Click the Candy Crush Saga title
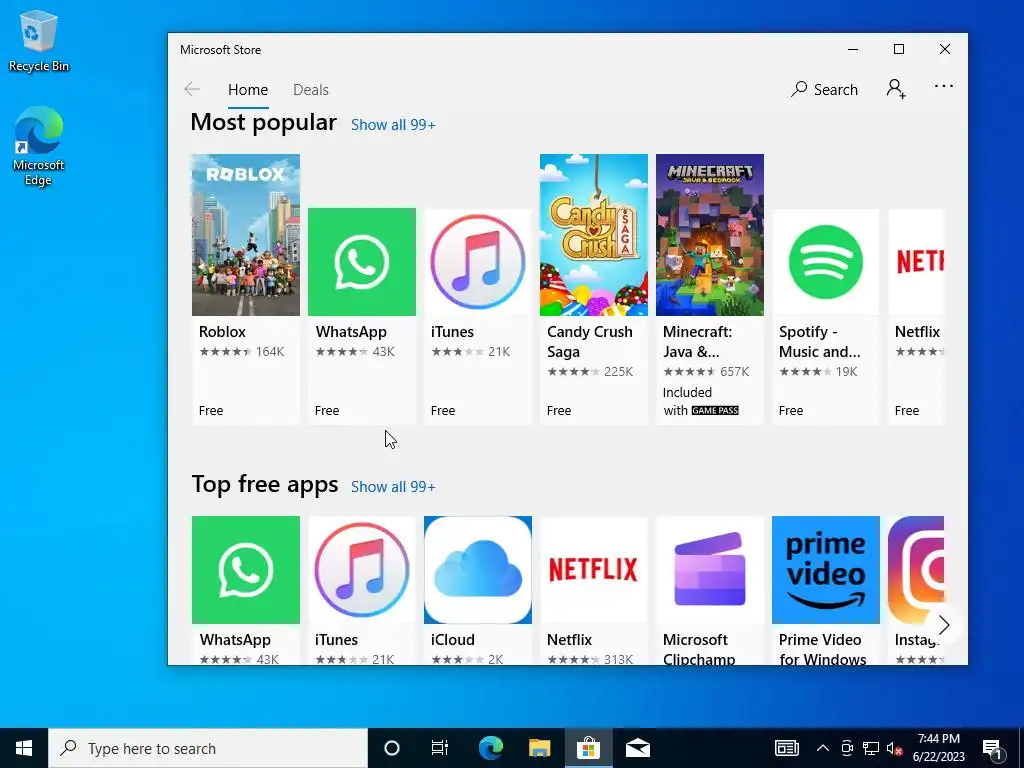Viewport: 1024px width, 768px height. (x=590, y=342)
